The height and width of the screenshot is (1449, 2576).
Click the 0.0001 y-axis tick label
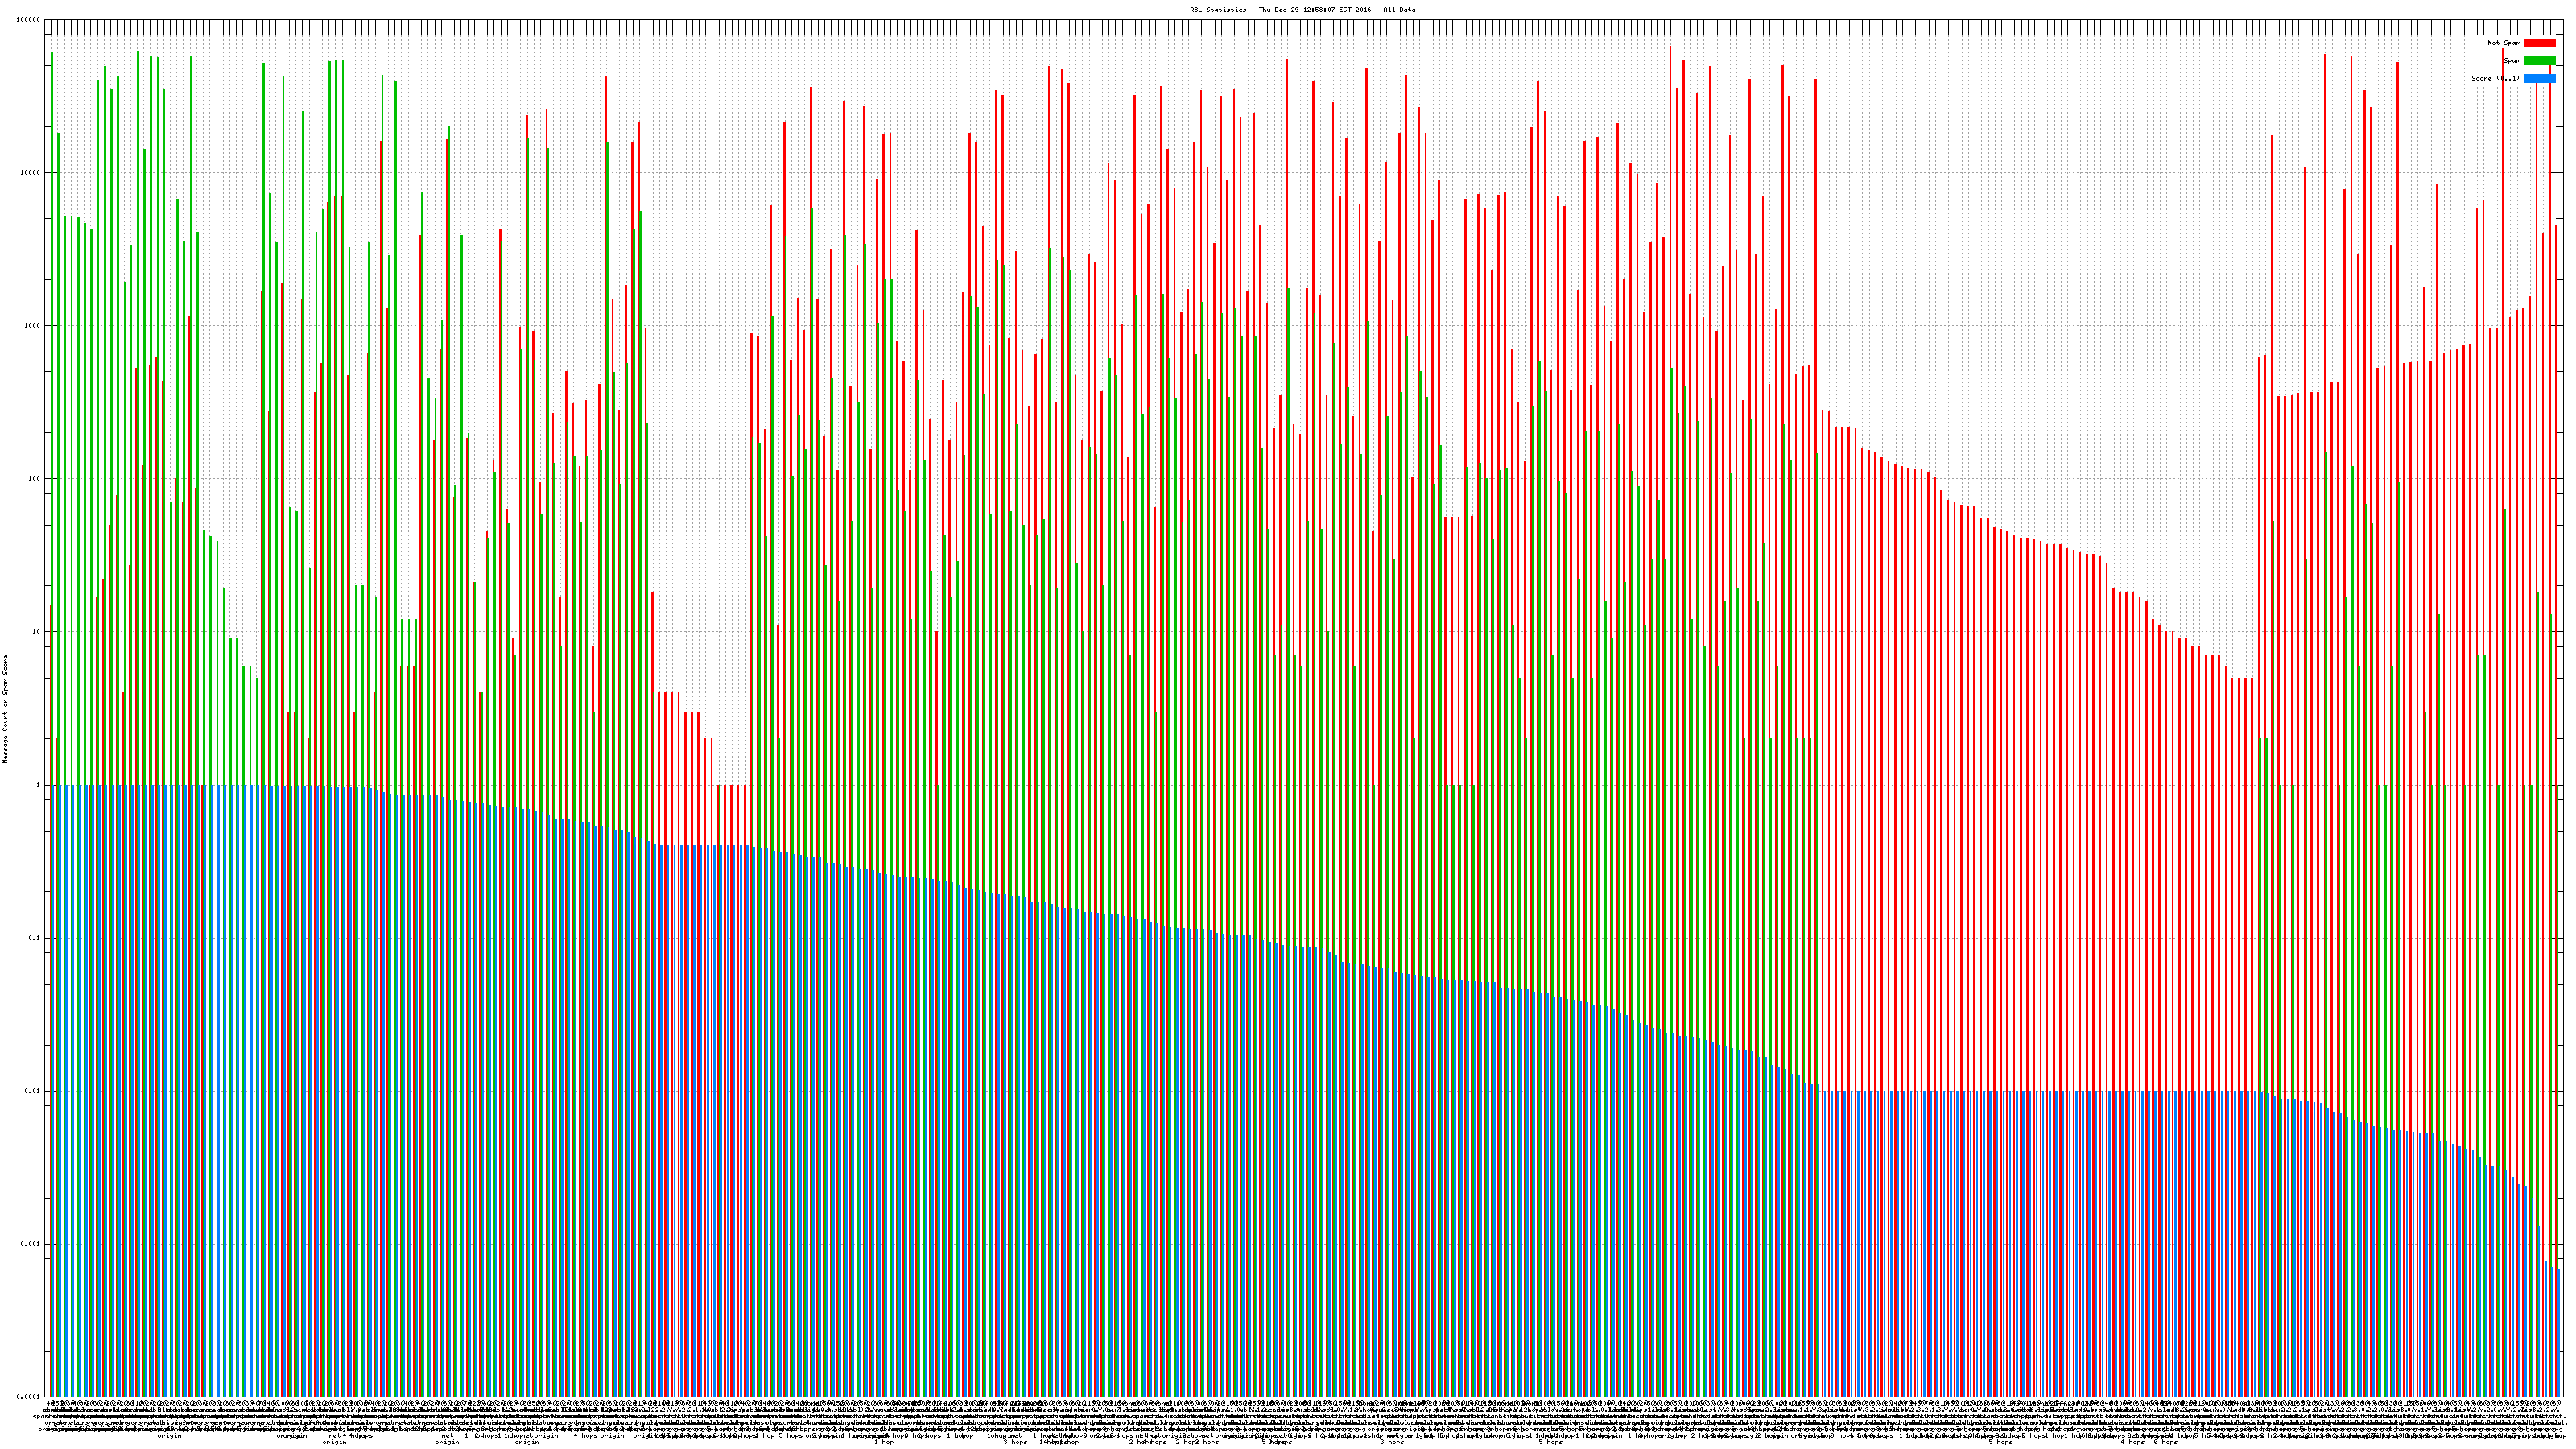pos(29,1397)
